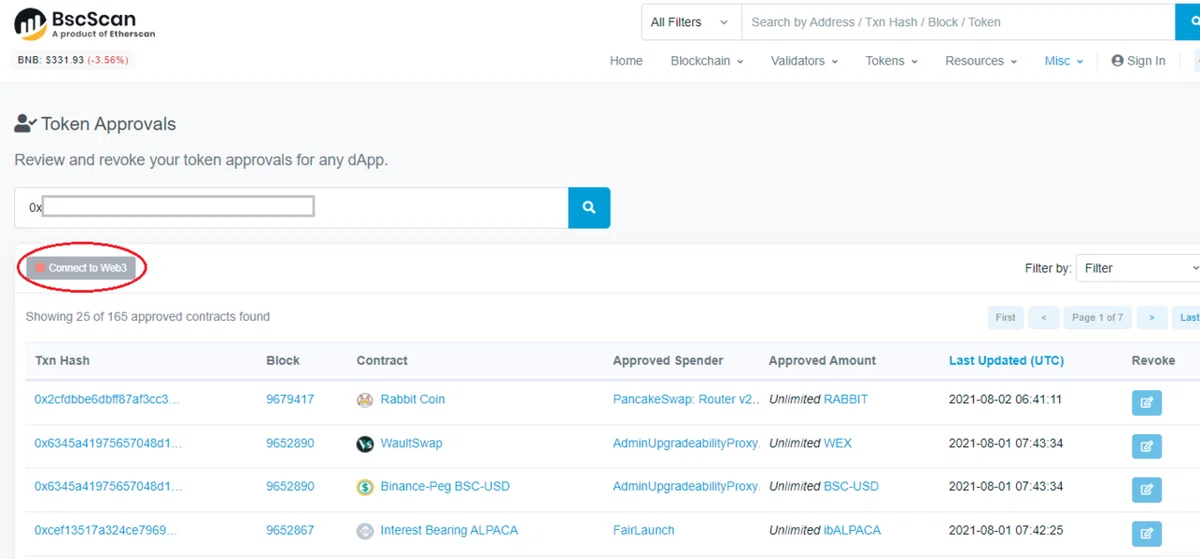Click the Sign In link
The image size is (1200, 559).
(1138, 61)
